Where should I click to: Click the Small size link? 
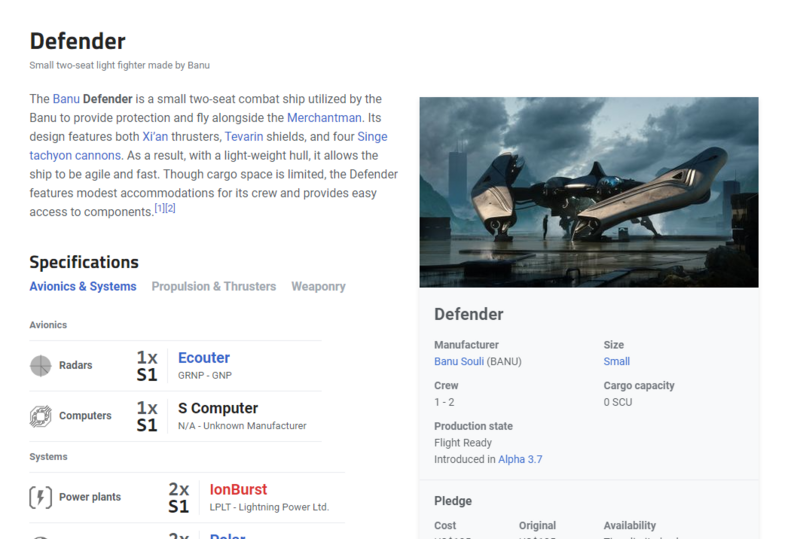616,361
